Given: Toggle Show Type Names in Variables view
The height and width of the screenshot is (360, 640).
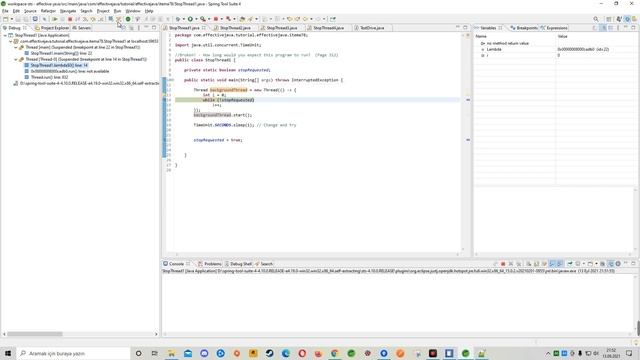Looking at the screenshot, I should tap(594, 27).
